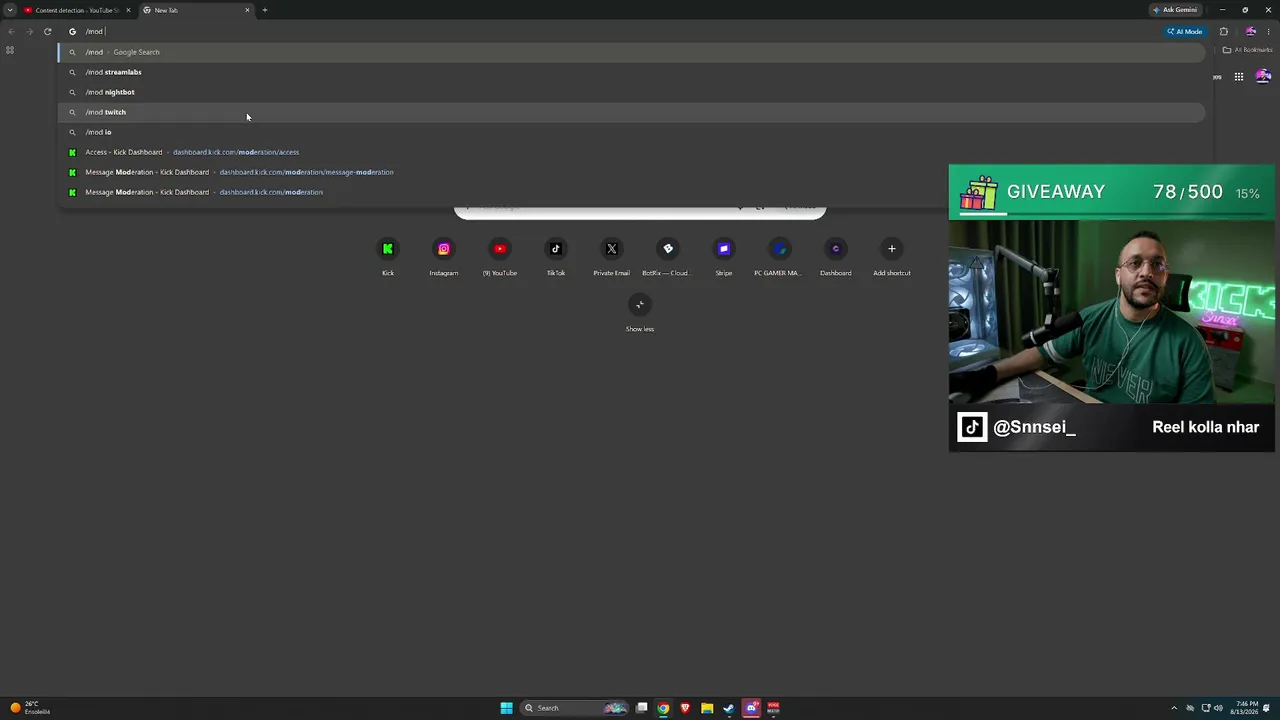The width and height of the screenshot is (1280, 720).
Task: Open Steam from the taskbar
Action: [729, 708]
